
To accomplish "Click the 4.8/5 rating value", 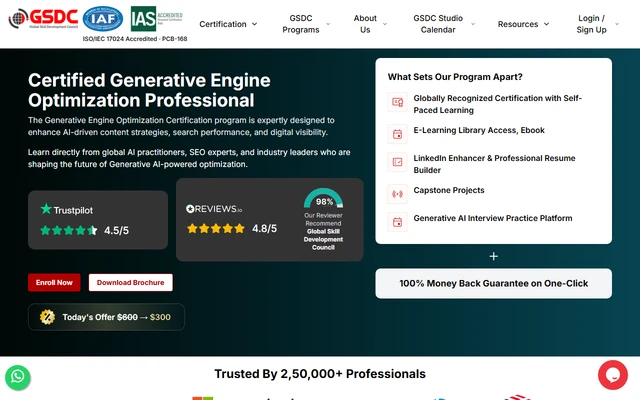I will (x=264, y=229).
